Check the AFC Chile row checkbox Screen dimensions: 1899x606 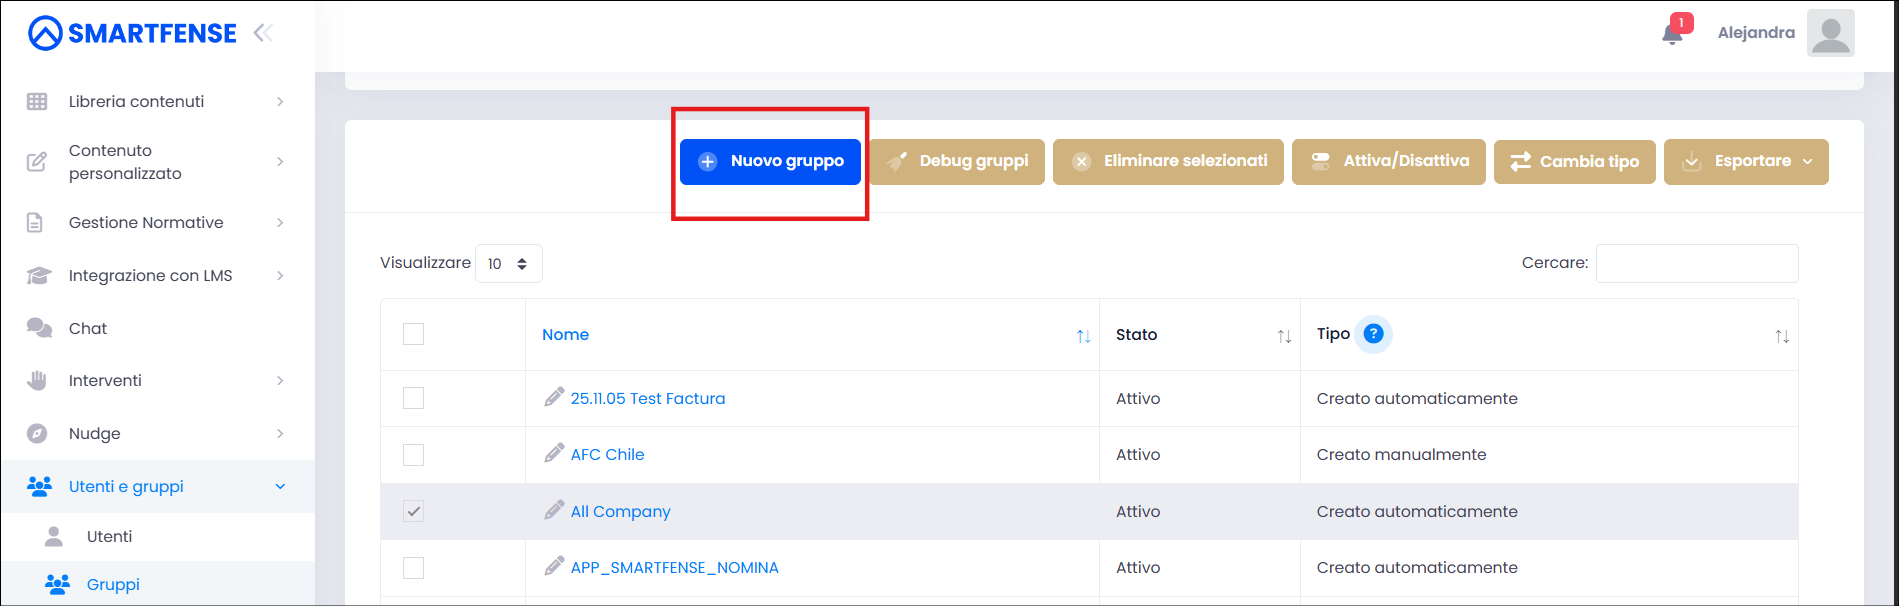click(x=413, y=455)
